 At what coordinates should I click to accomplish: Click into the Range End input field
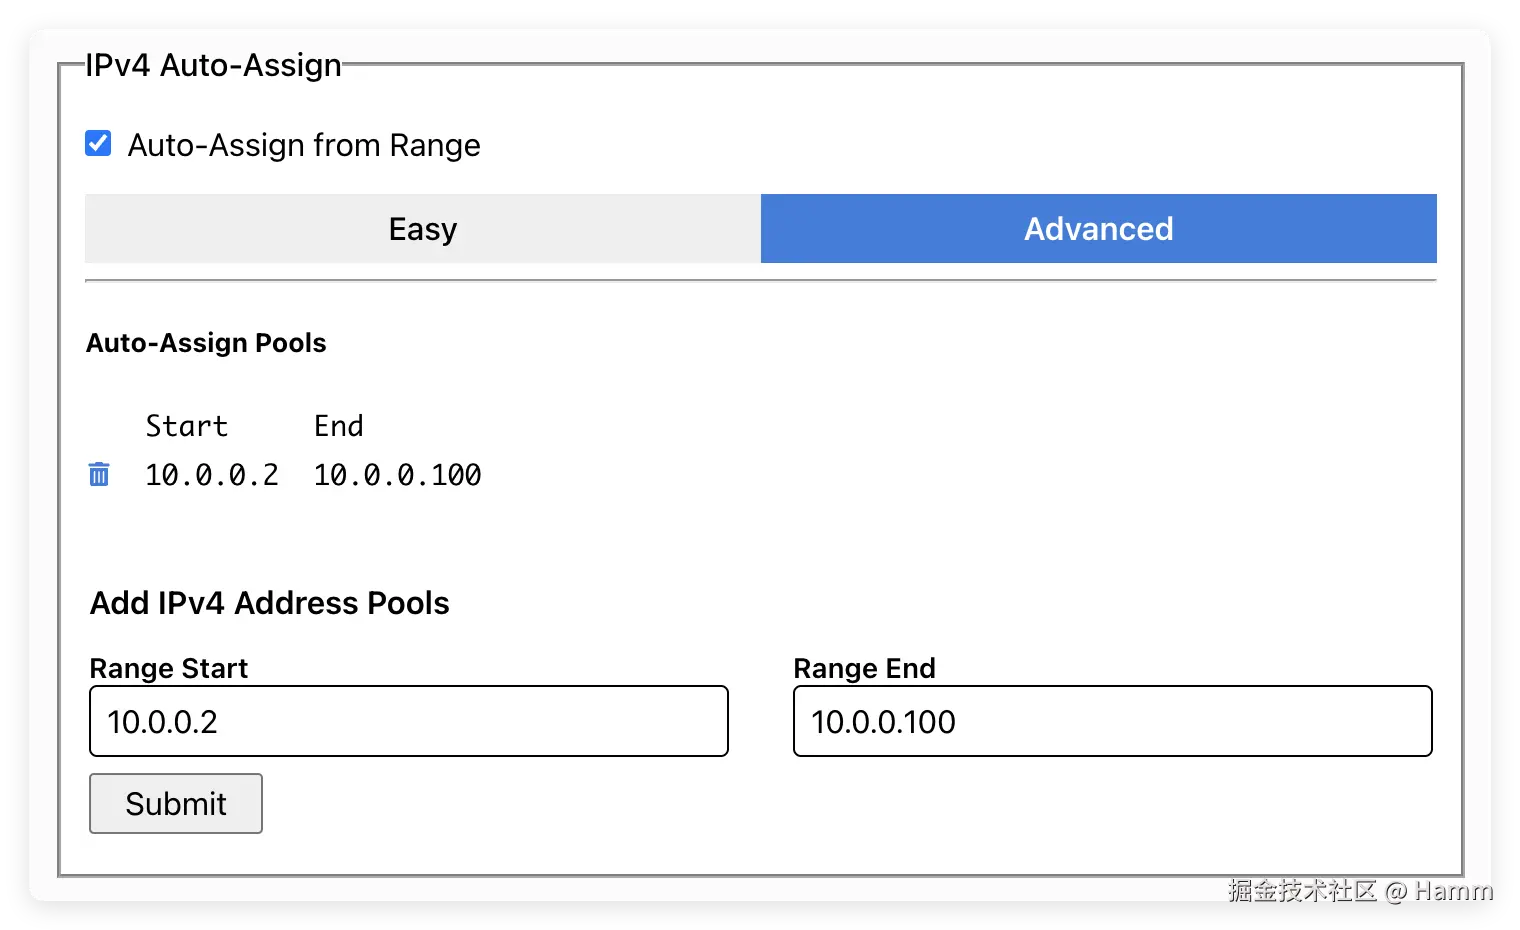click(1112, 721)
